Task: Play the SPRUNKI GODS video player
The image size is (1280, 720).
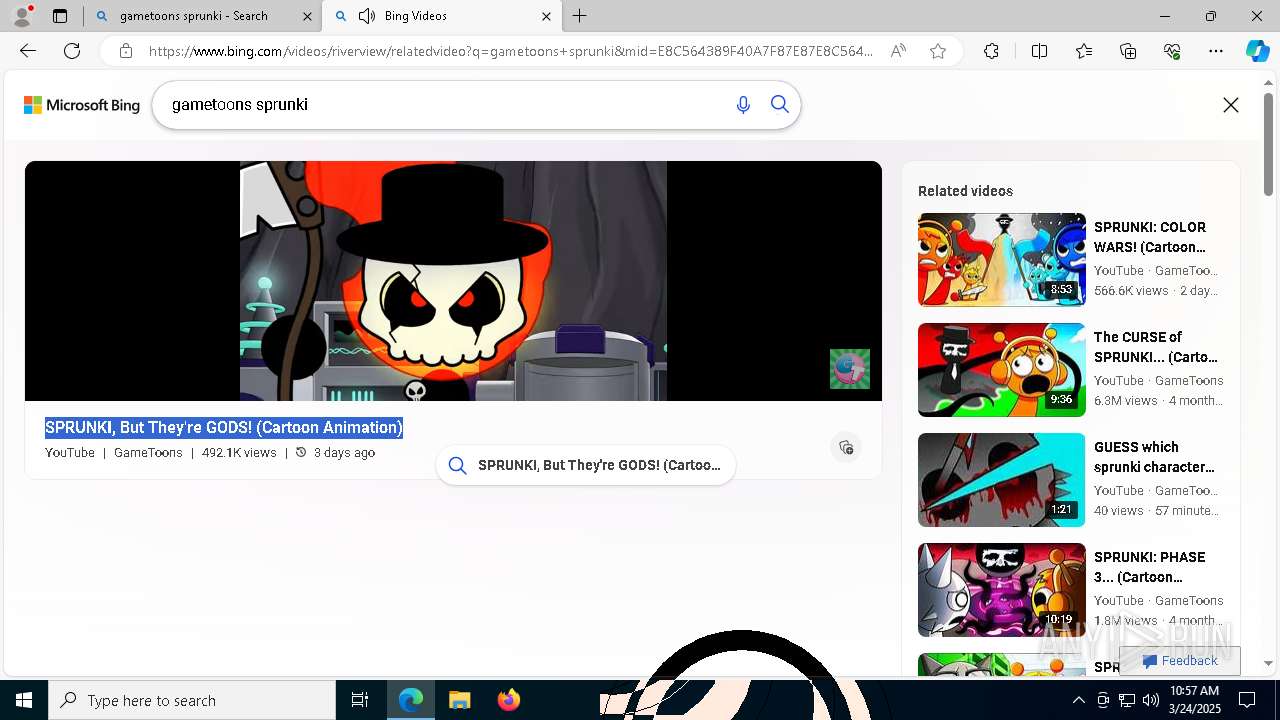Action: tap(453, 281)
